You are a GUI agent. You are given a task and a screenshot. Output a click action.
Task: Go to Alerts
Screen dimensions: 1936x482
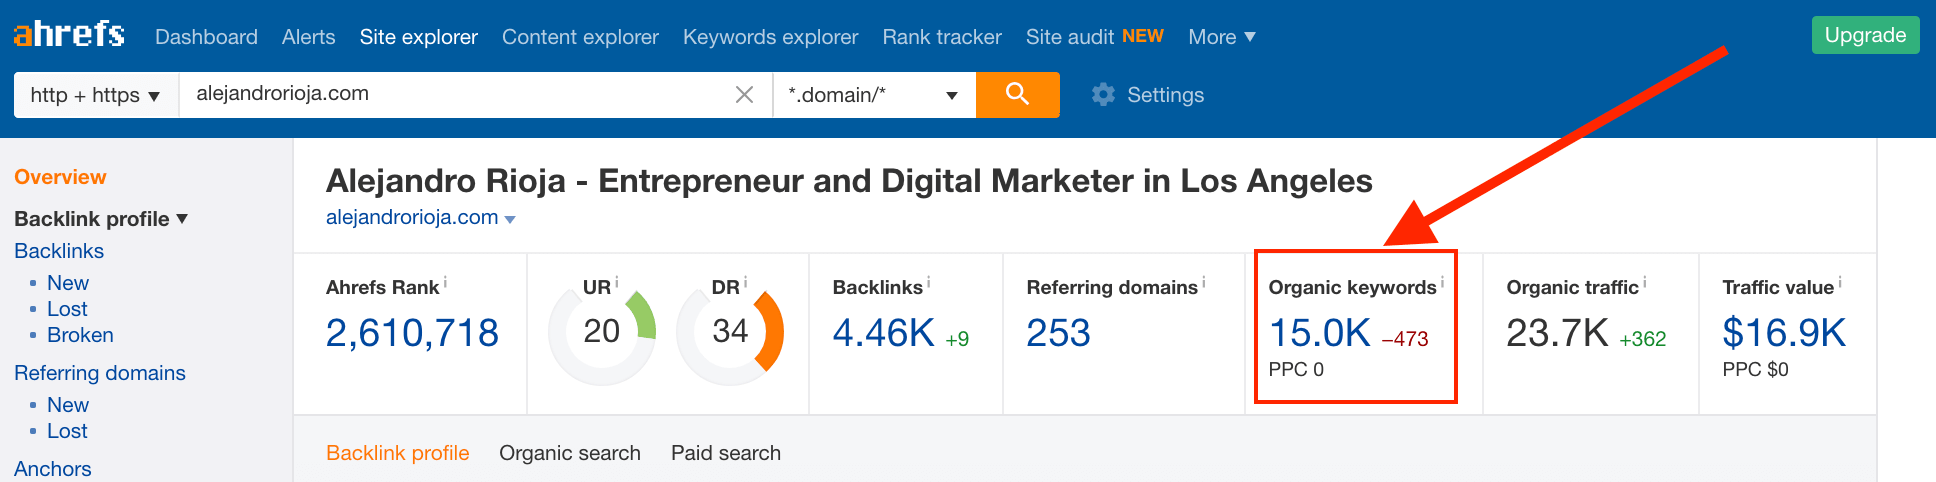[308, 37]
